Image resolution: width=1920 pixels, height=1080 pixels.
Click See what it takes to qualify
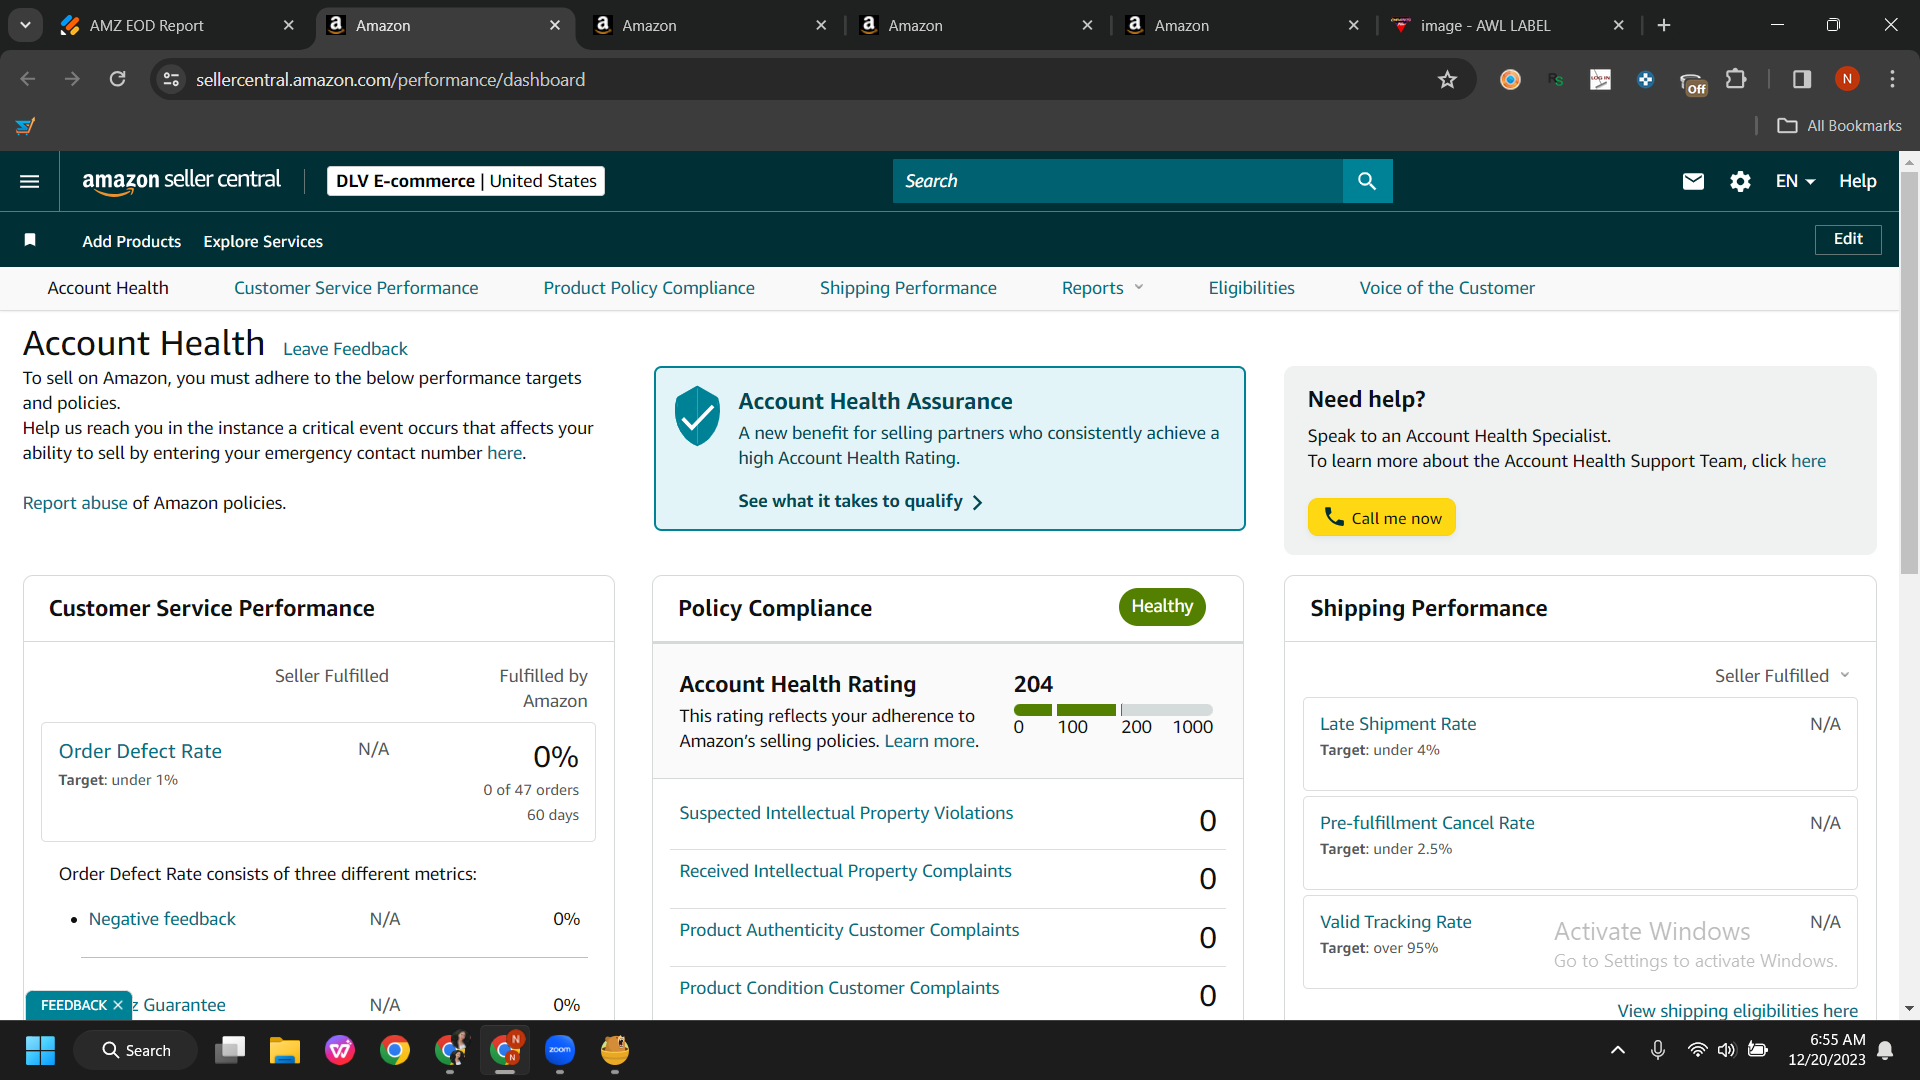point(860,501)
